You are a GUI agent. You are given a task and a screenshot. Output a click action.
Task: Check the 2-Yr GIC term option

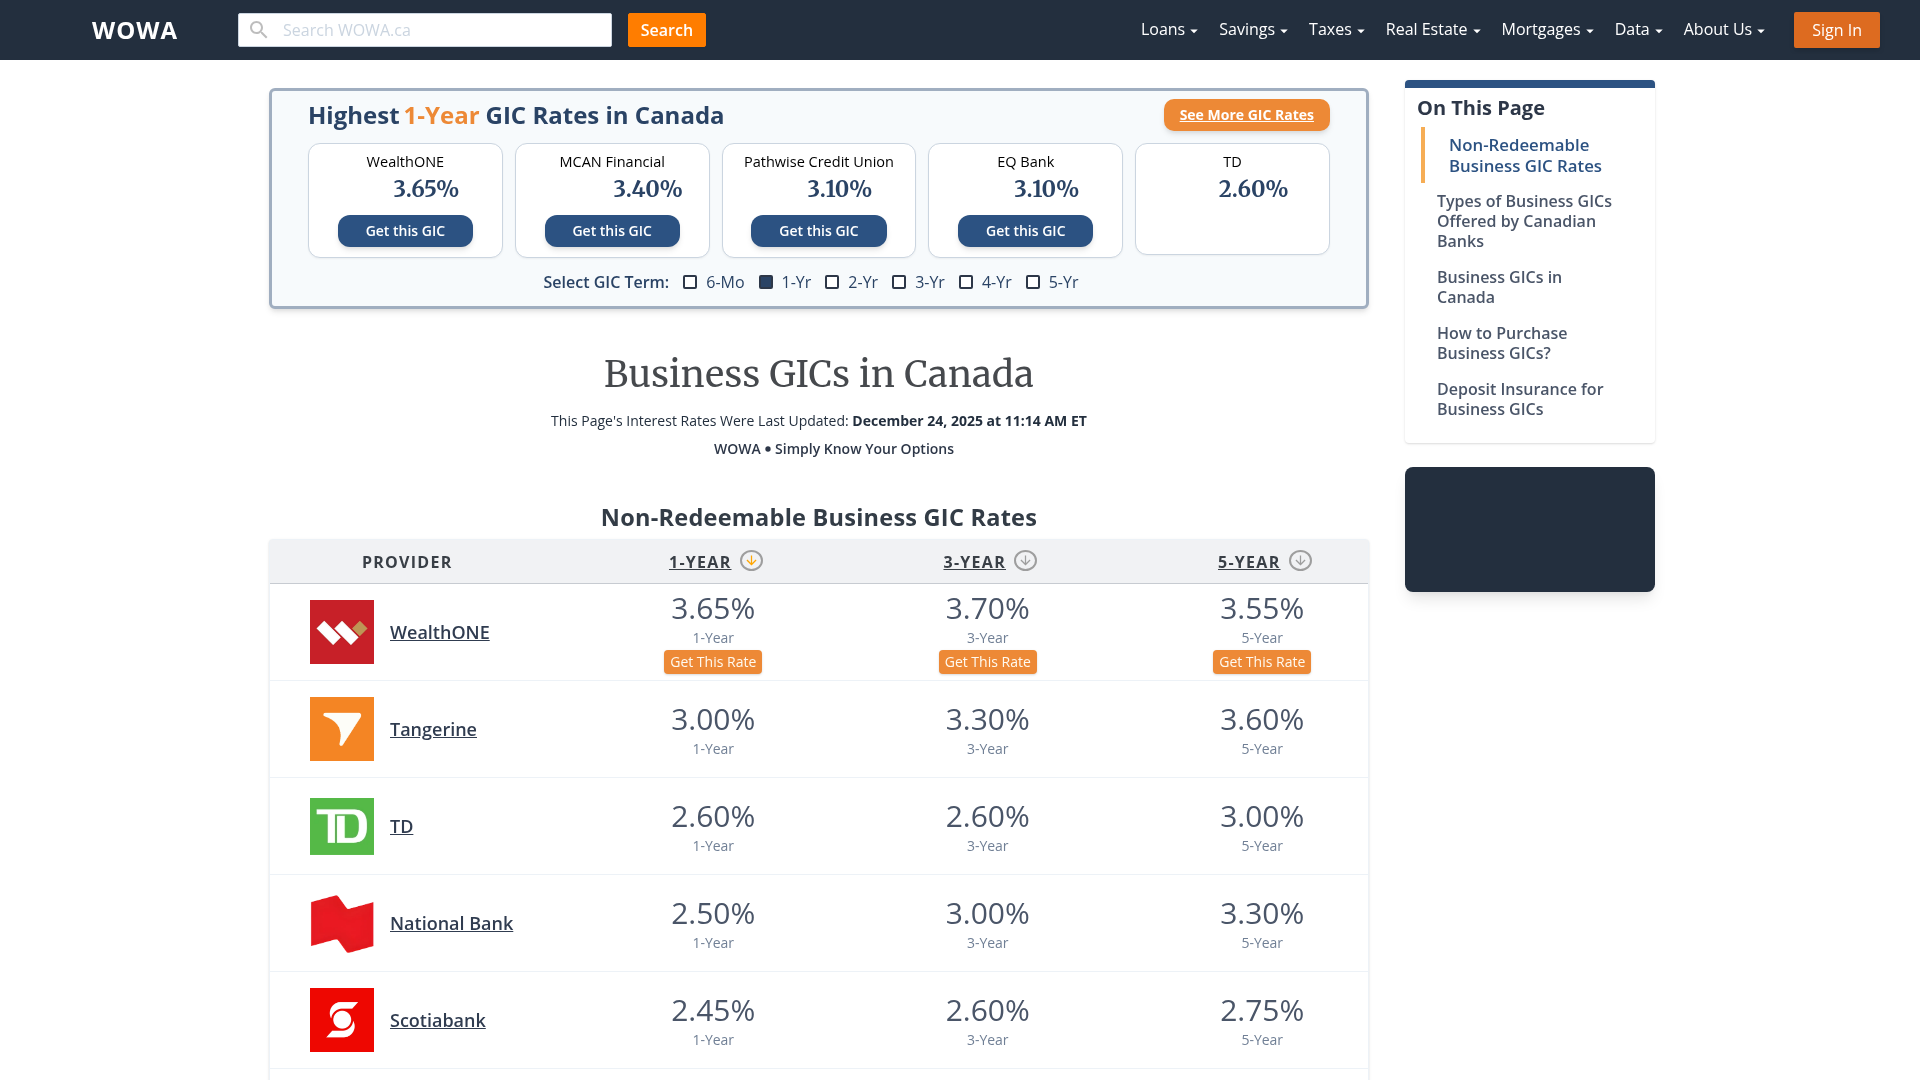pyautogui.click(x=832, y=282)
